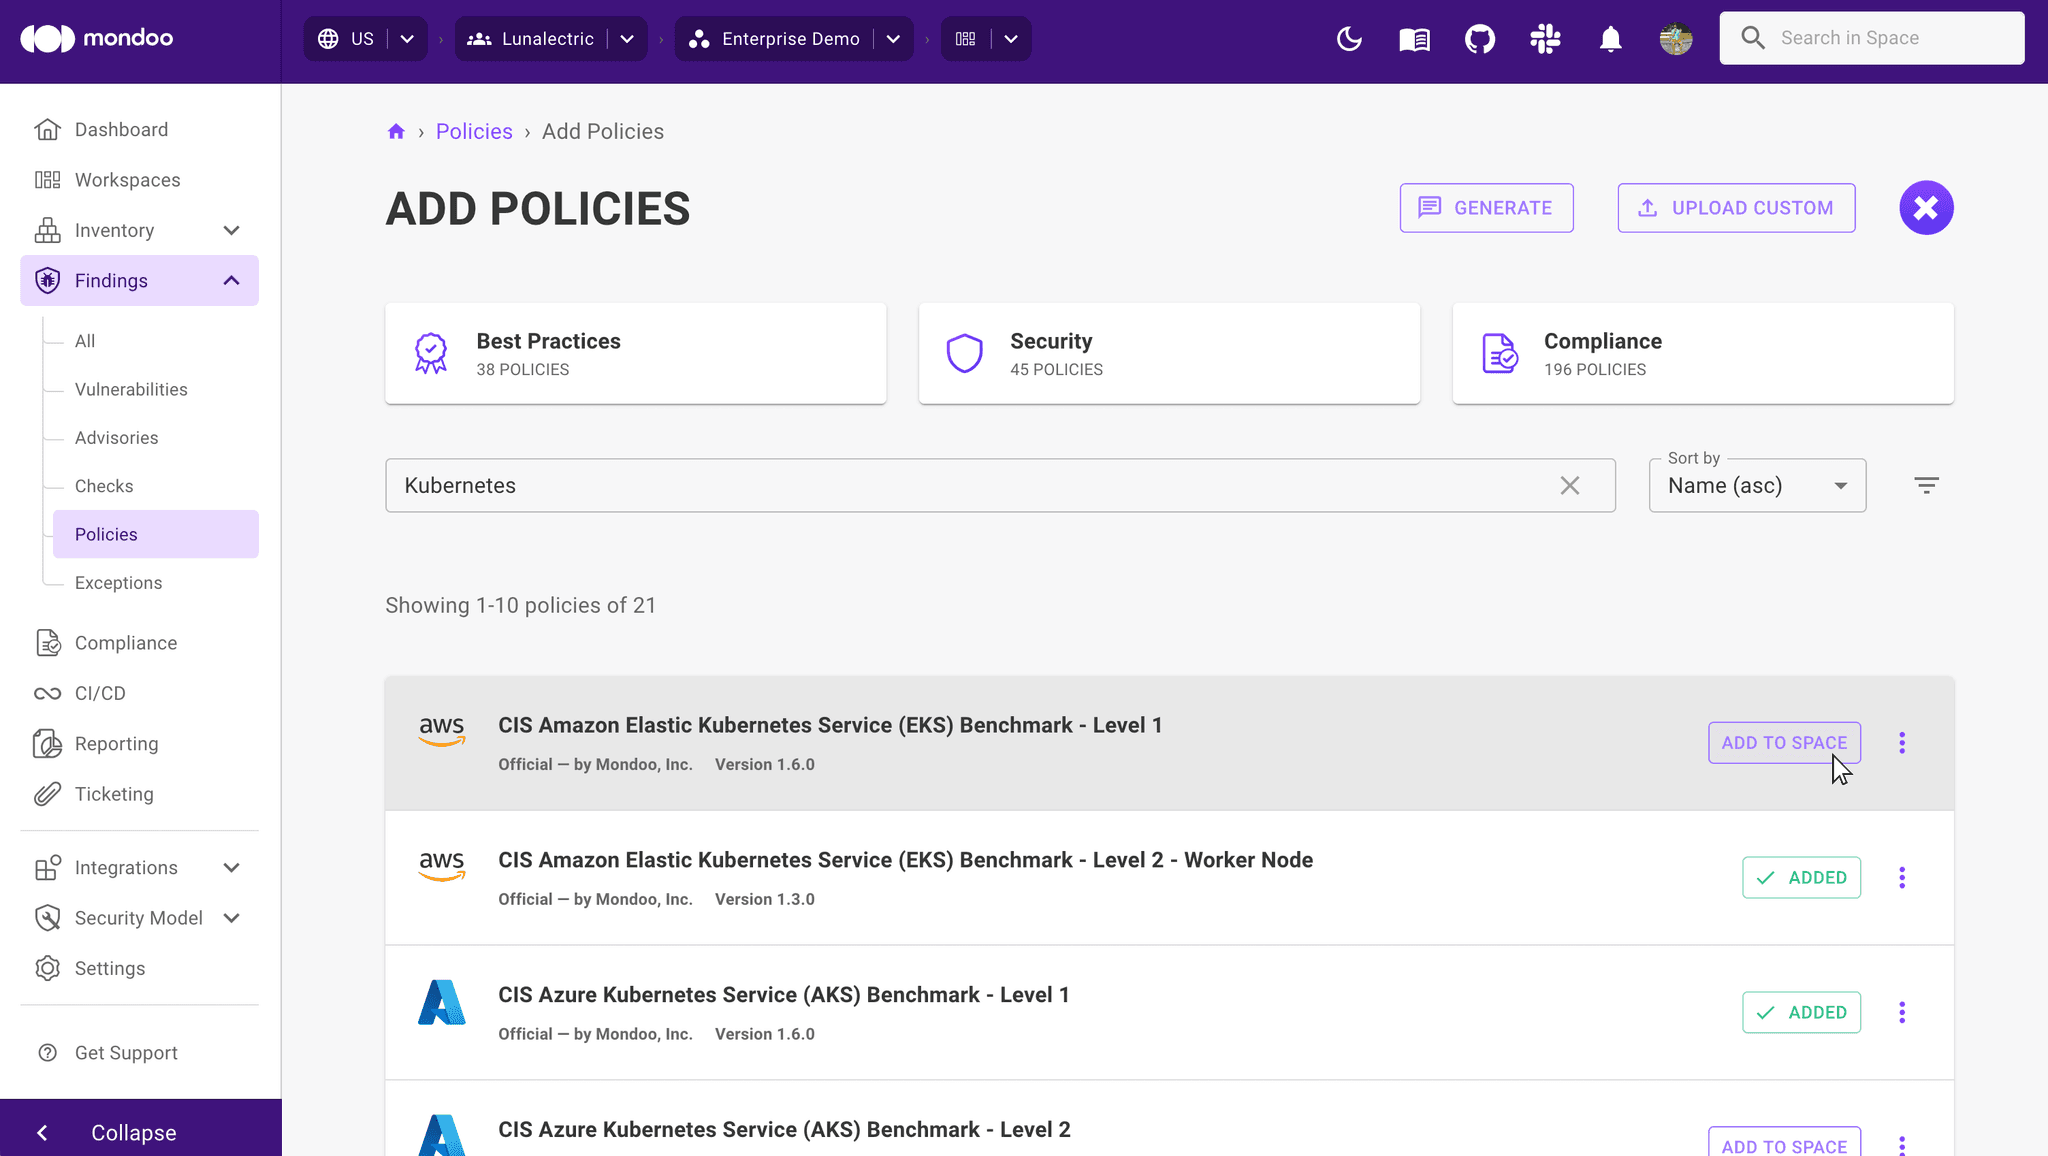Open the Name (asc) sort dropdown
2048x1156 pixels.
1756,485
